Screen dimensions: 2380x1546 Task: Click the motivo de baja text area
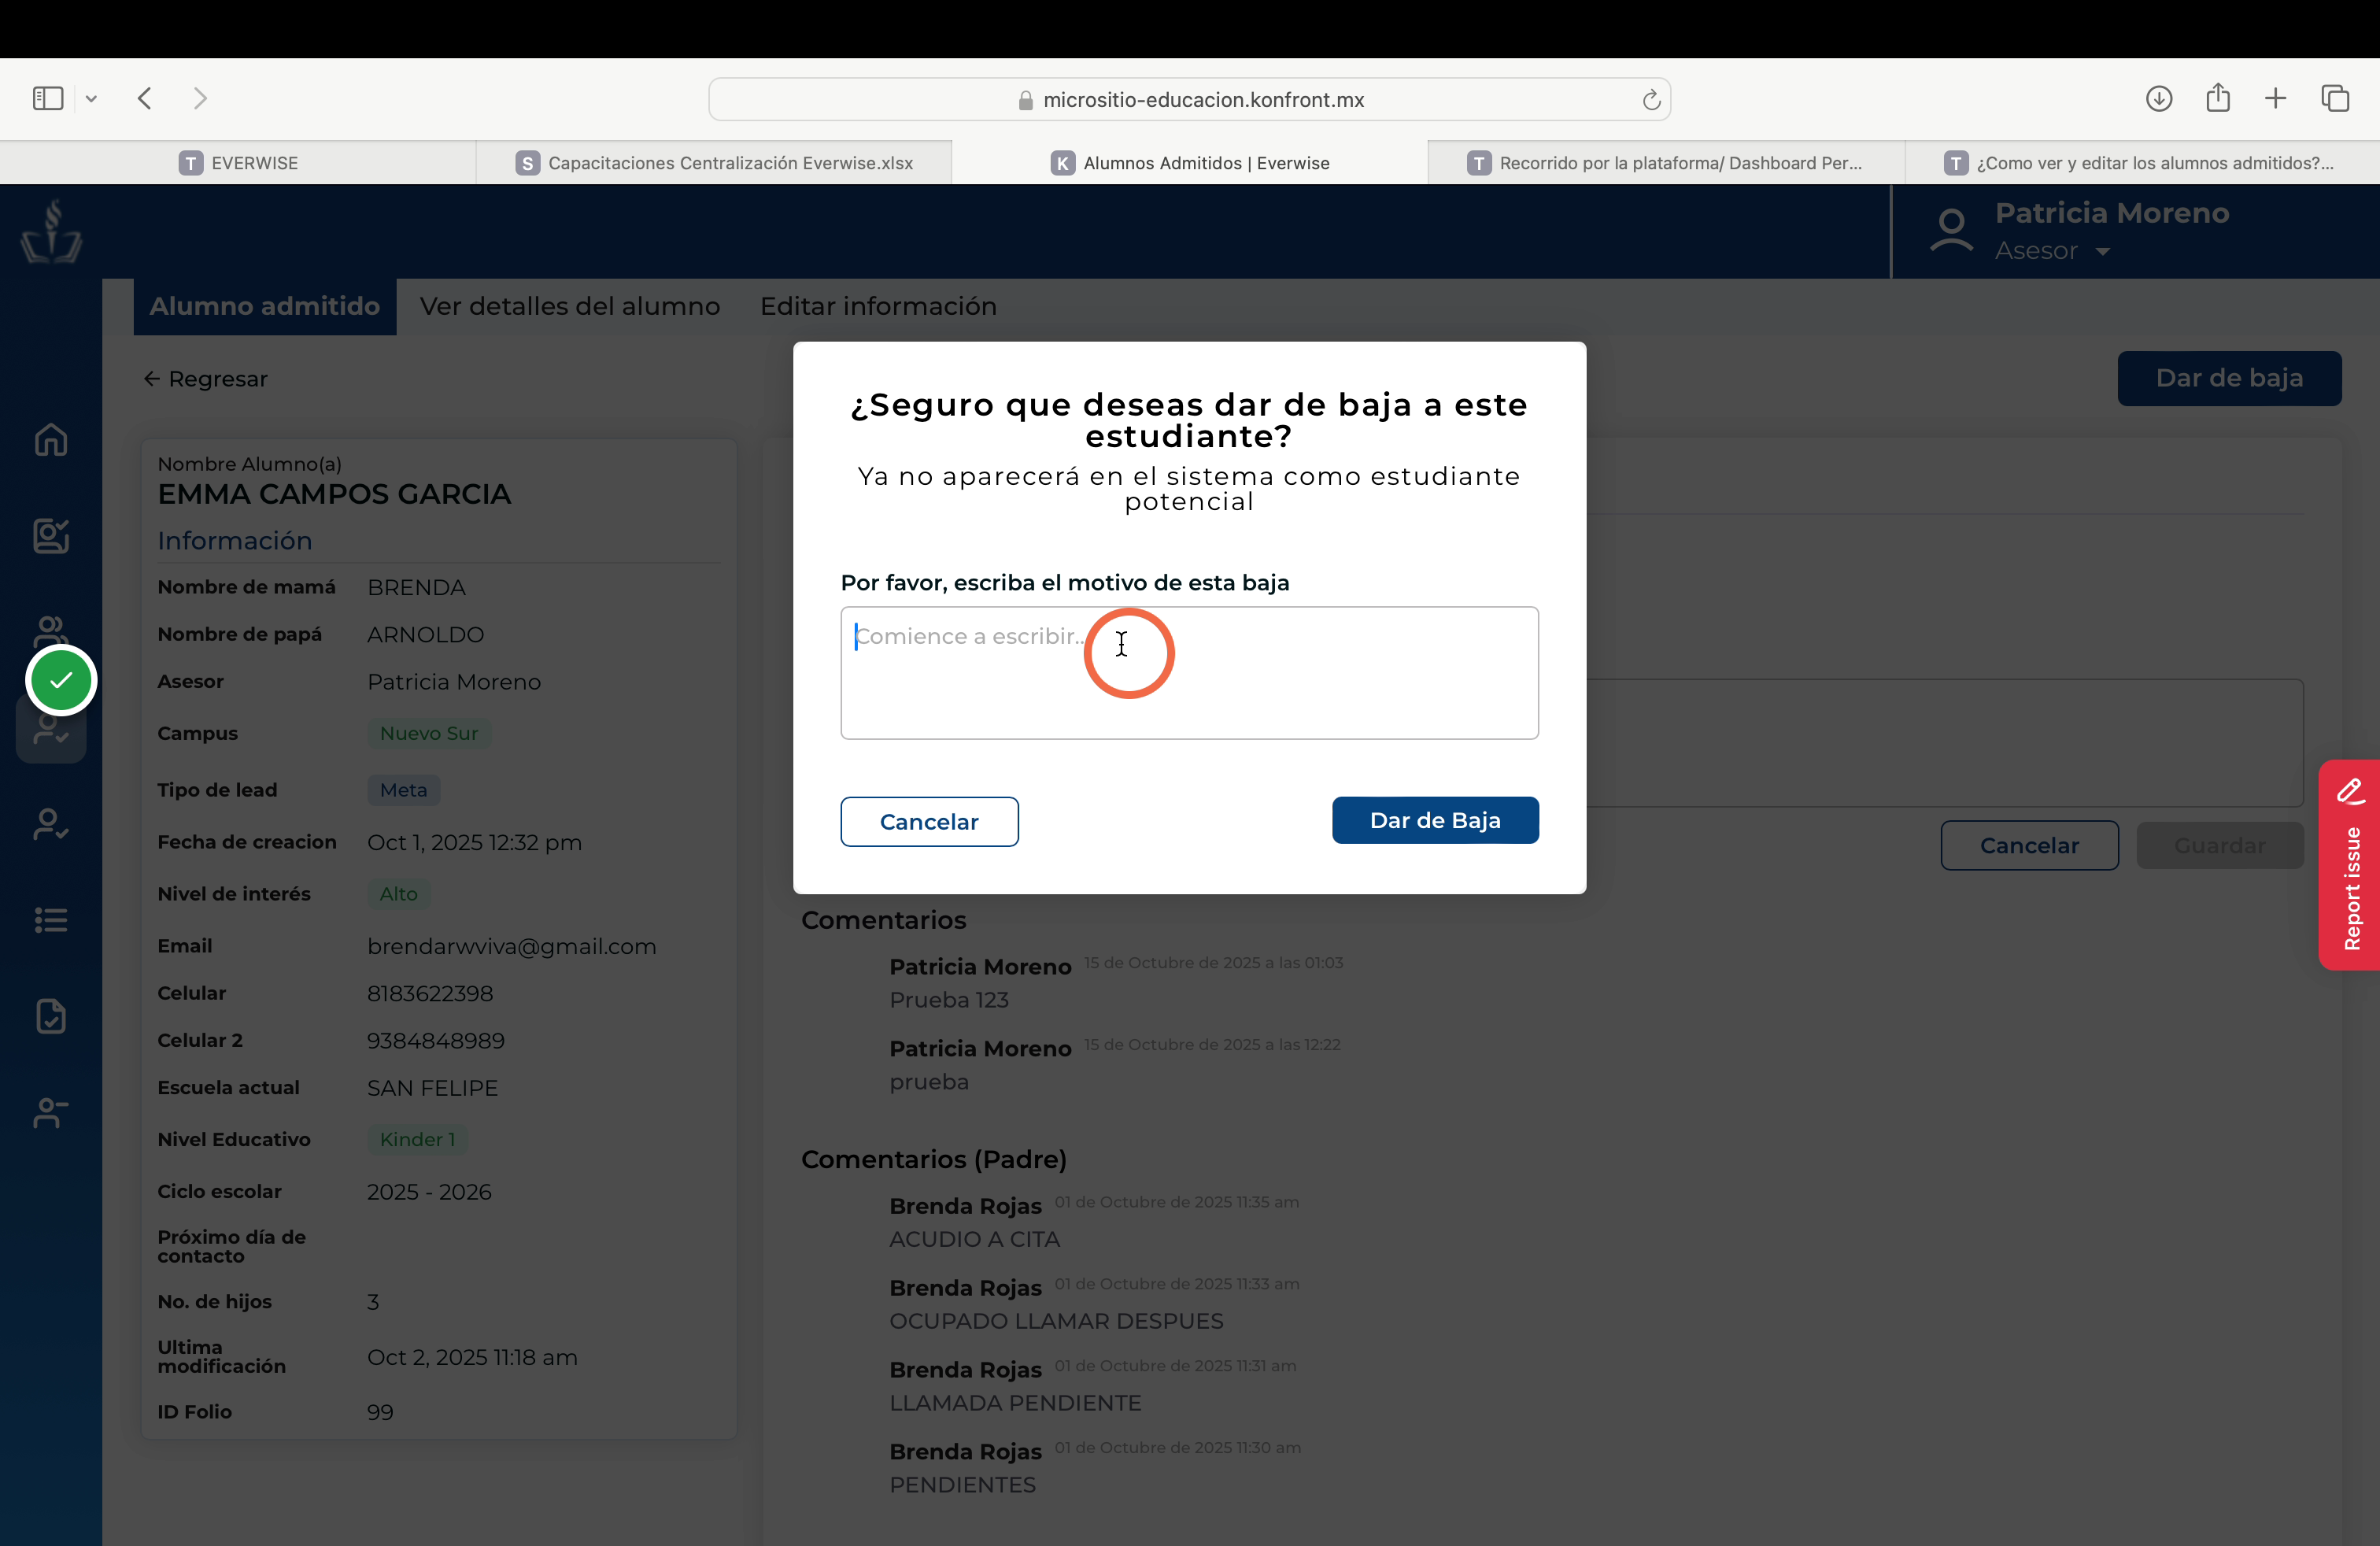[x=1189, y=673]
